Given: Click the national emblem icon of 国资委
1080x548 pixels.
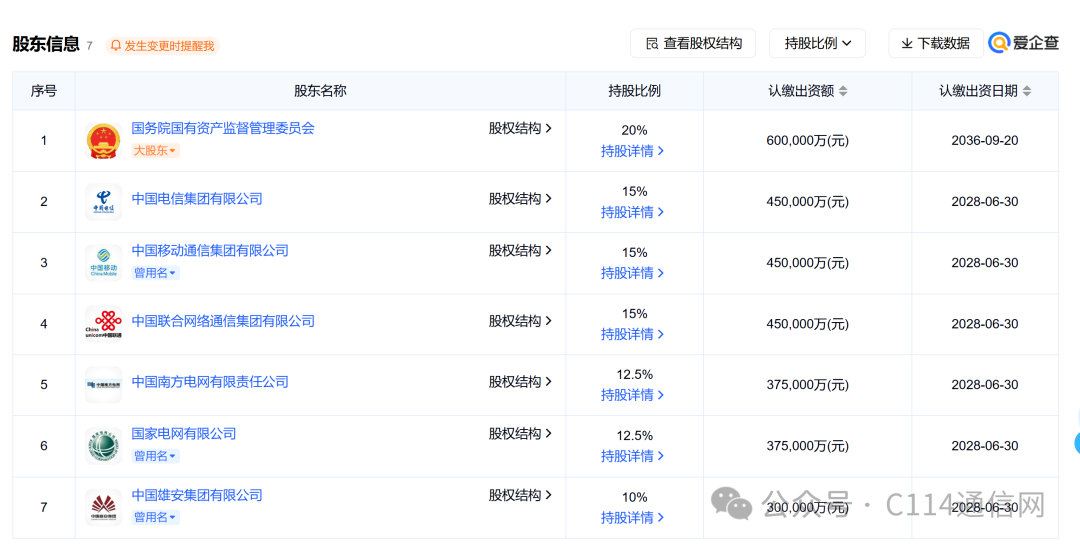Looking at the screenshot, I should [x=103, y=140].
